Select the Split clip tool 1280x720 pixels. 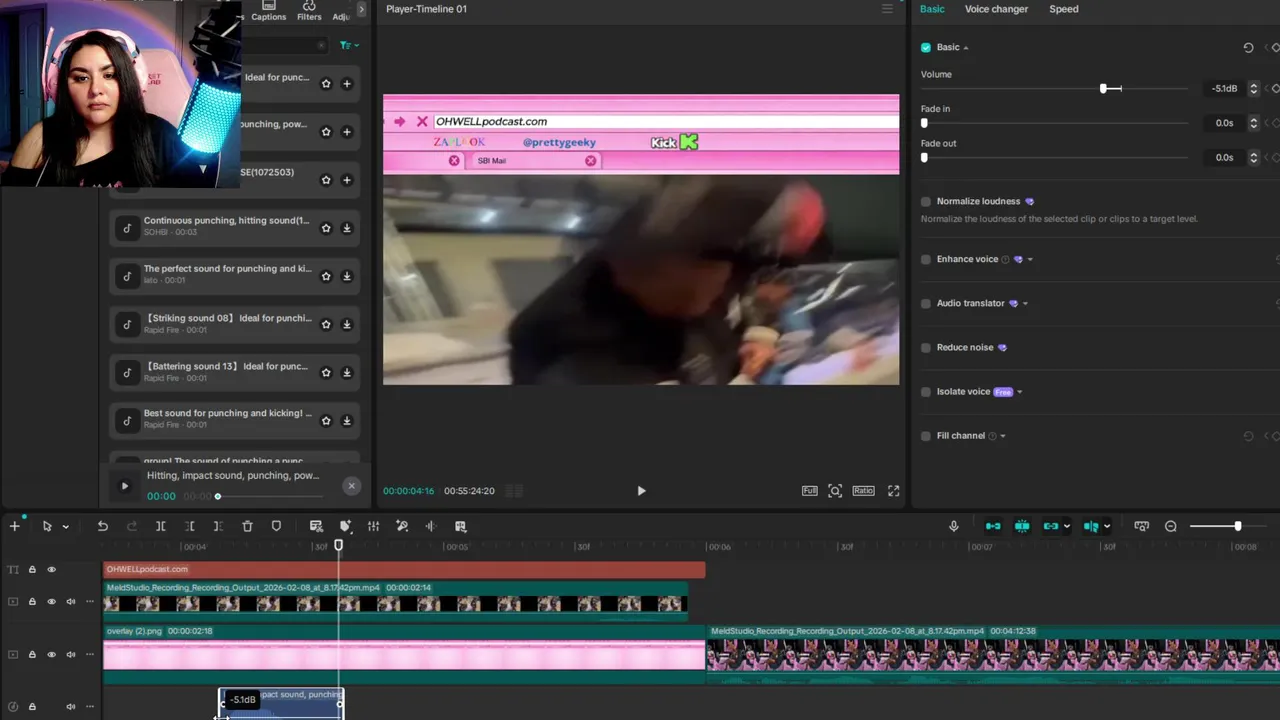click(x=160, y=526)
